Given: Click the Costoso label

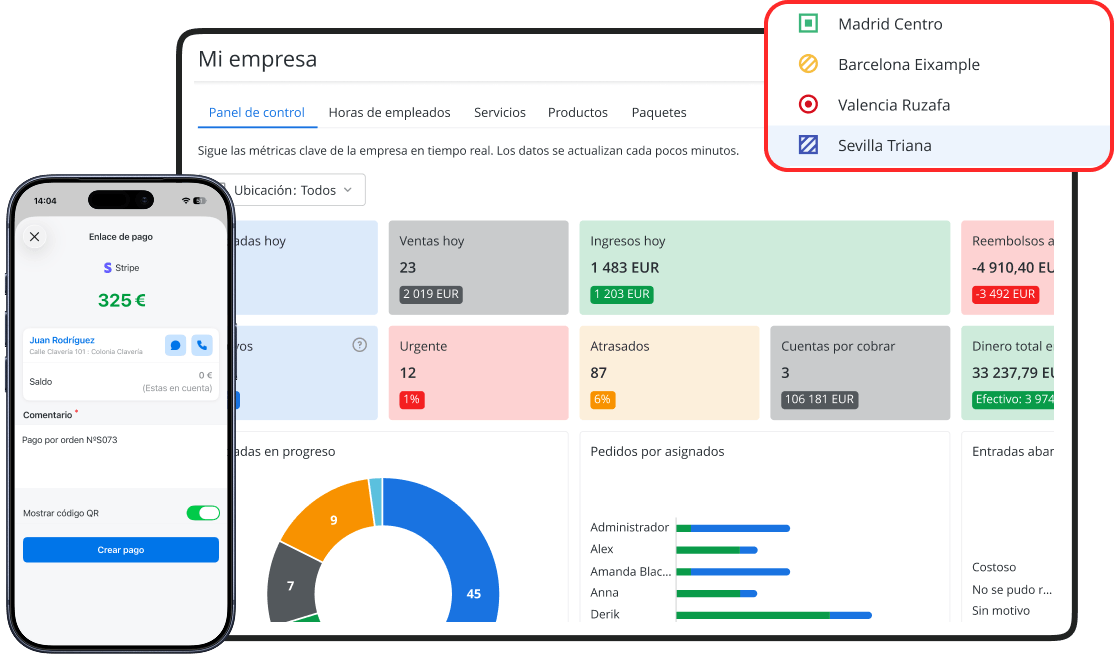Looking at the screenshot, I should tap(994, 567).
